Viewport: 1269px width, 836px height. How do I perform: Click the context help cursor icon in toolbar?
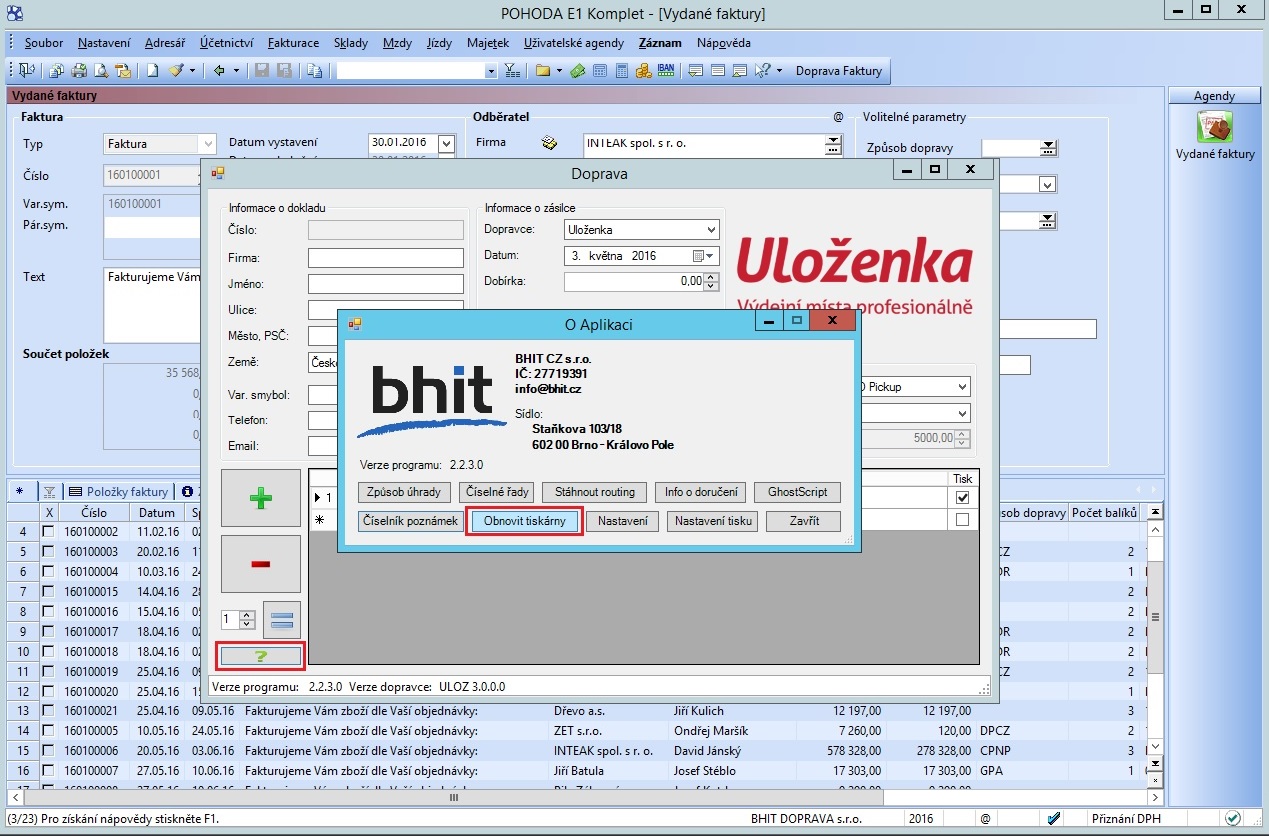[763, 71]
